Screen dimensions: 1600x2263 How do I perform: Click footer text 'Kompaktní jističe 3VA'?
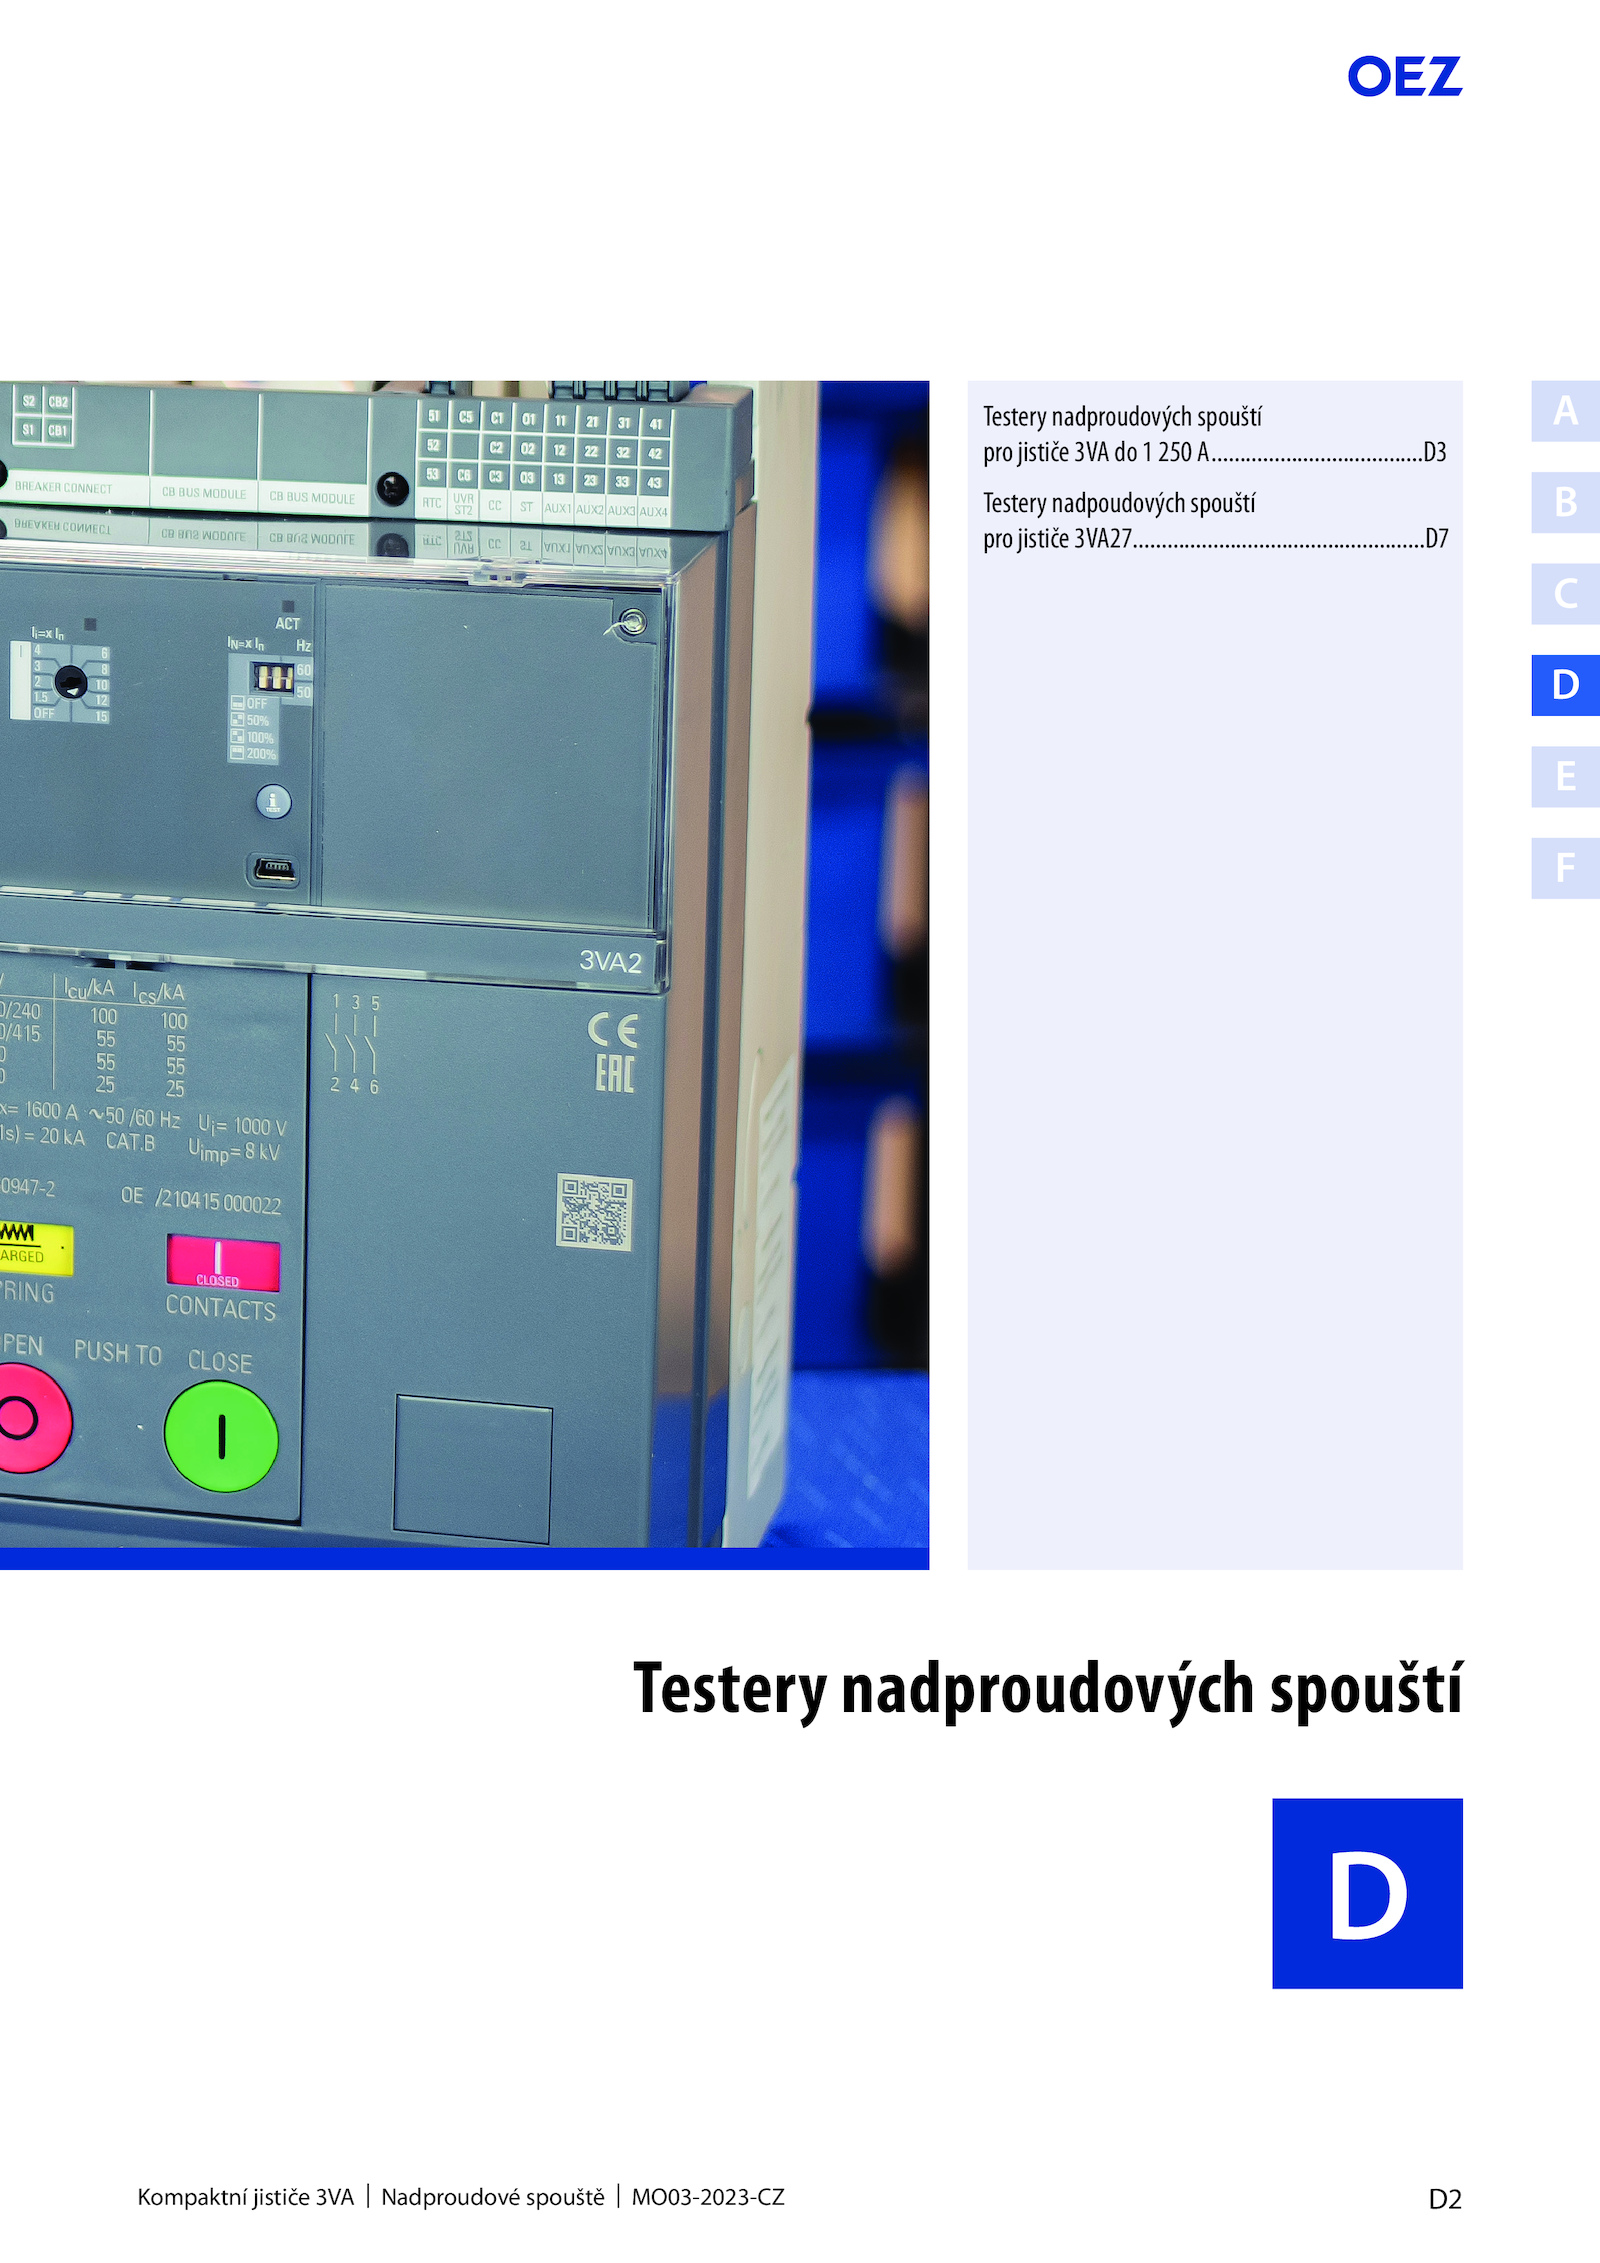246,2197
